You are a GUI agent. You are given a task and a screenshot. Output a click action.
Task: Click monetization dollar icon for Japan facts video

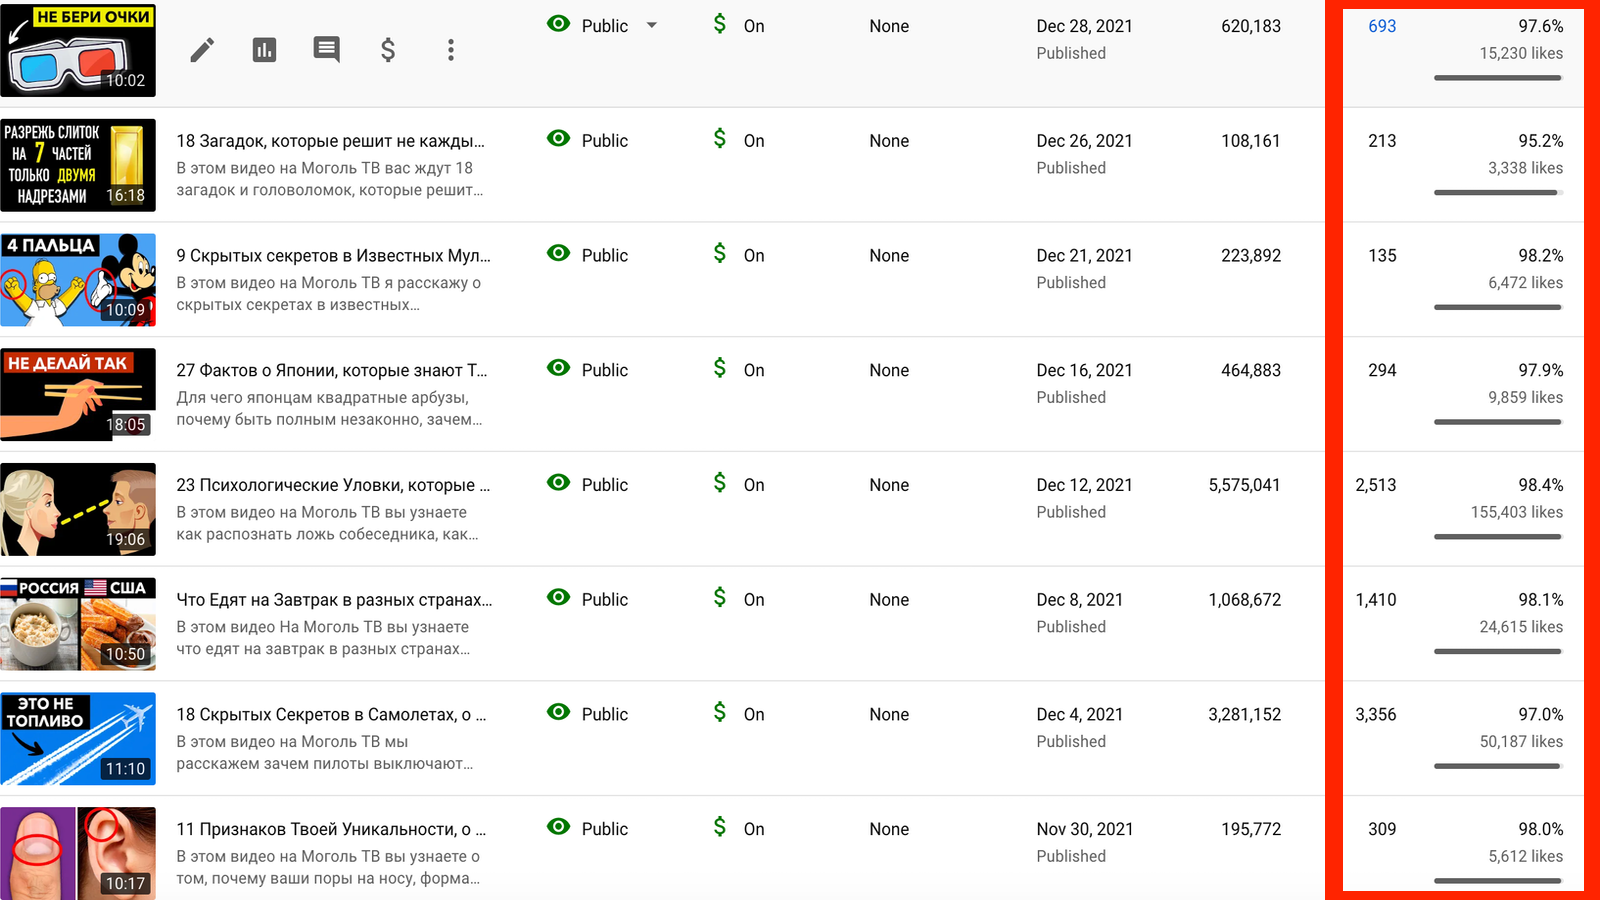click(720, 368)
